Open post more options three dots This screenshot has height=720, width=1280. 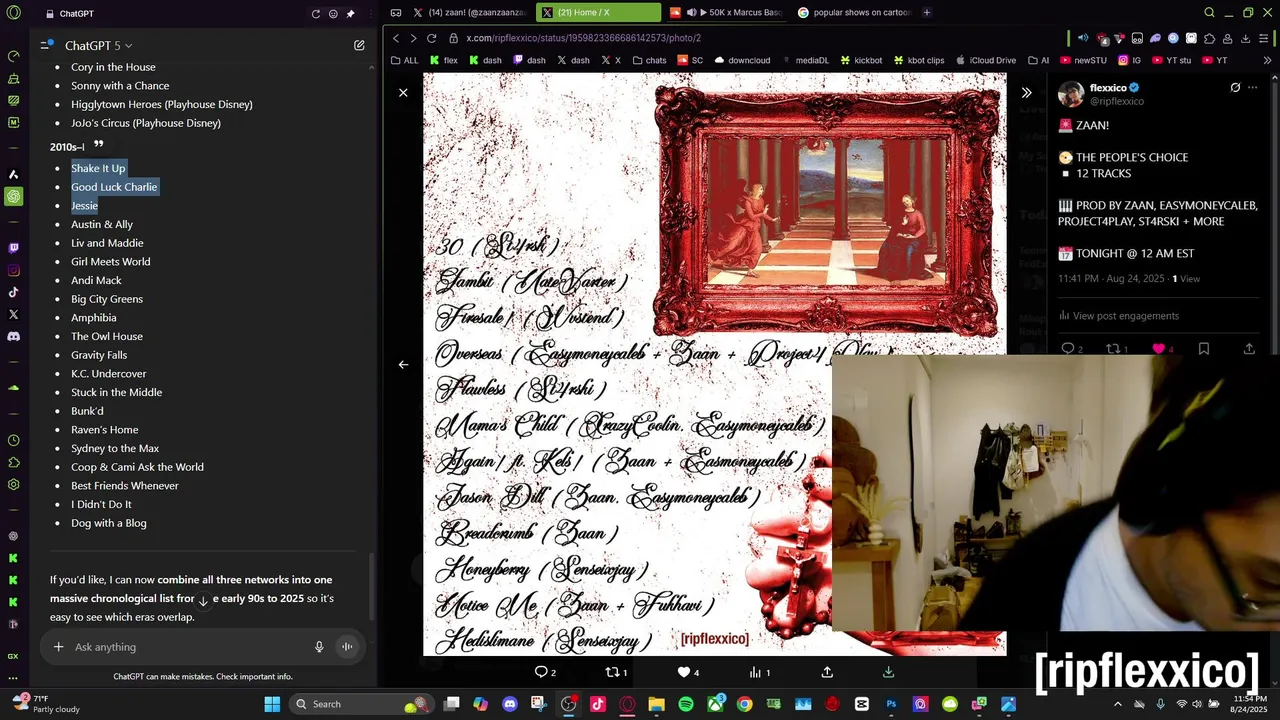point(1253,88)
